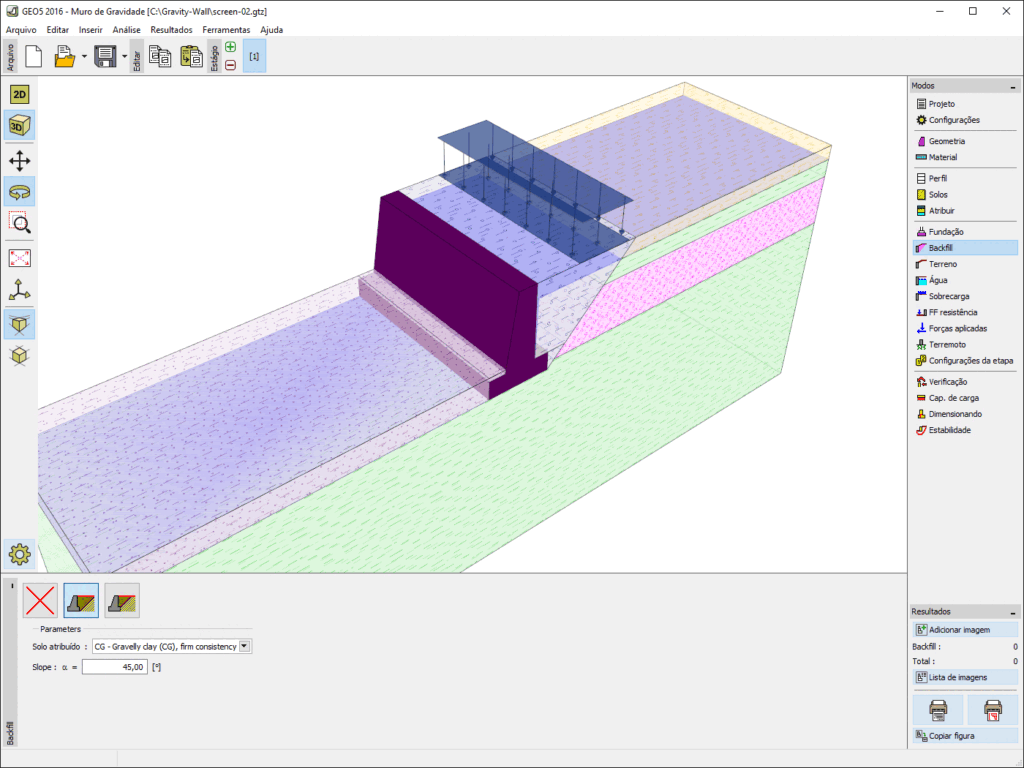Open the Arquivo menu
This screenshot has width=1024, height=768.
(21, 30)
